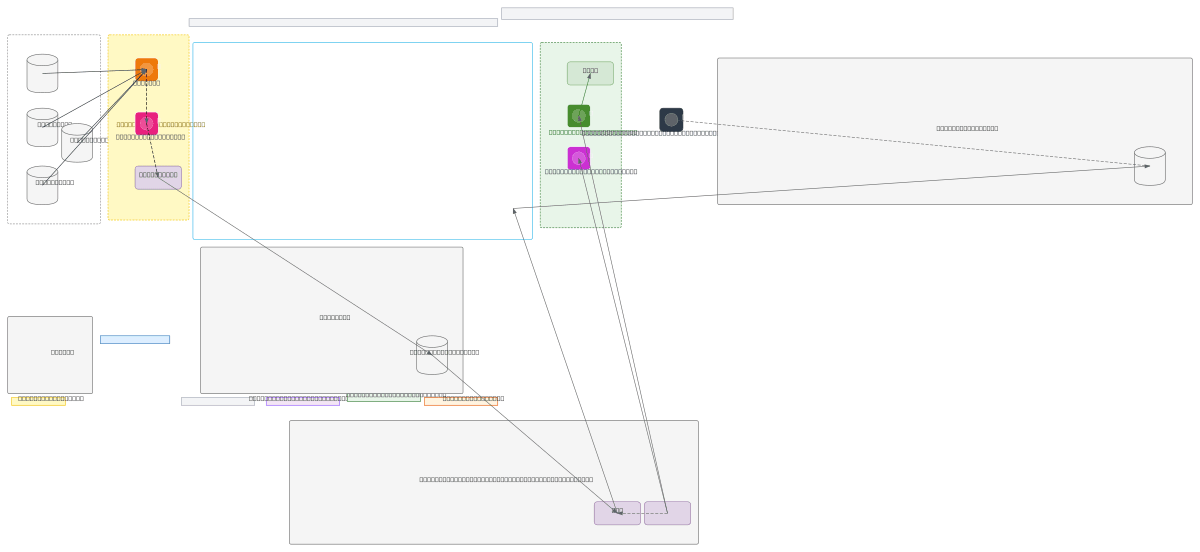This screenshot has height=552, width=1200.
Task: Click the purple rounded node in yellow group
Action: (x=158, y=177)
